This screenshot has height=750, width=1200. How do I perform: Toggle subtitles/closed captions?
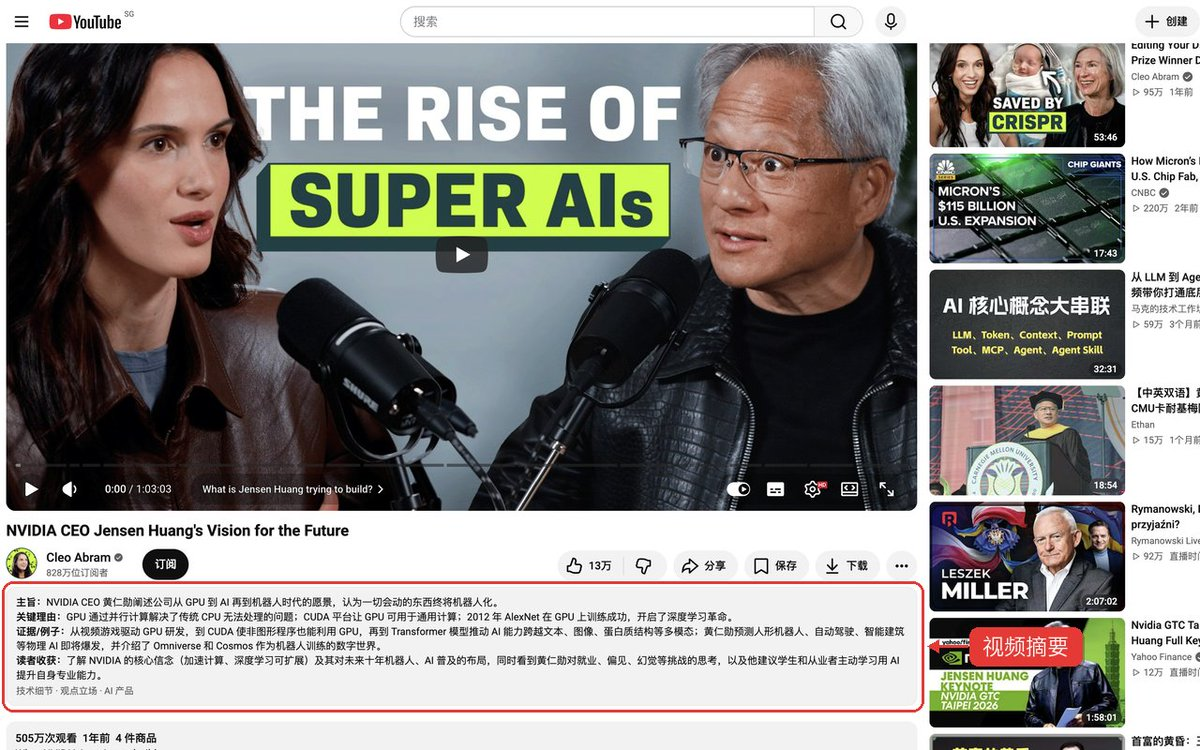coord(775,489)
